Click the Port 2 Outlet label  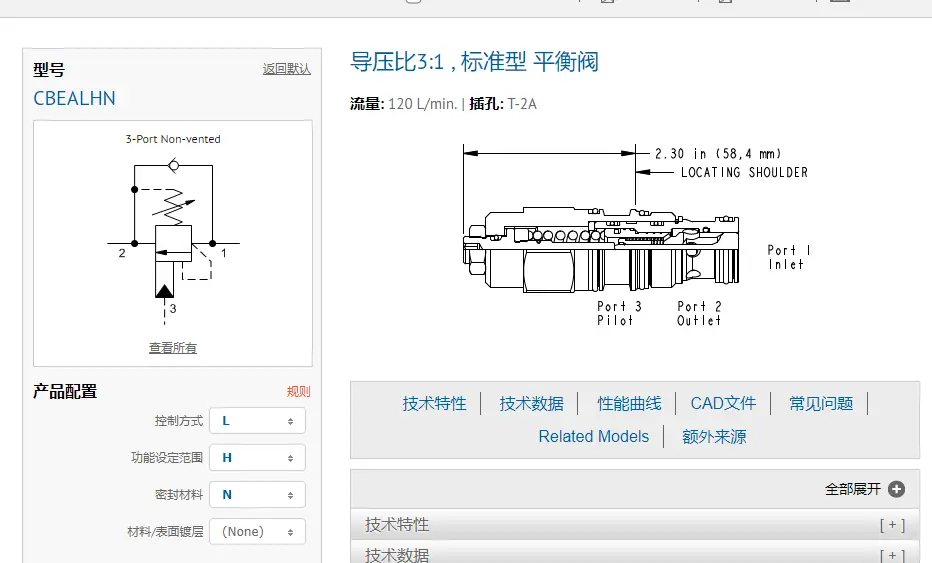[x=699, y=313]
